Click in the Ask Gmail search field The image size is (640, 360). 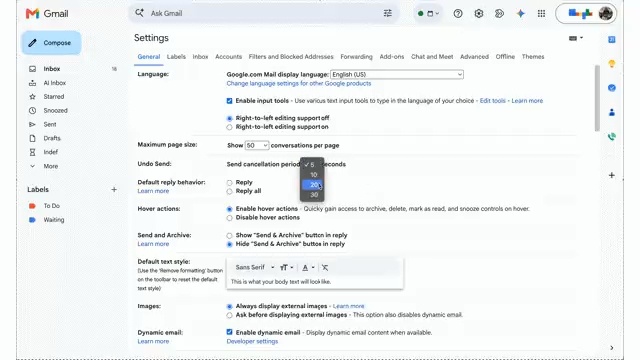(x=263, y=13)
